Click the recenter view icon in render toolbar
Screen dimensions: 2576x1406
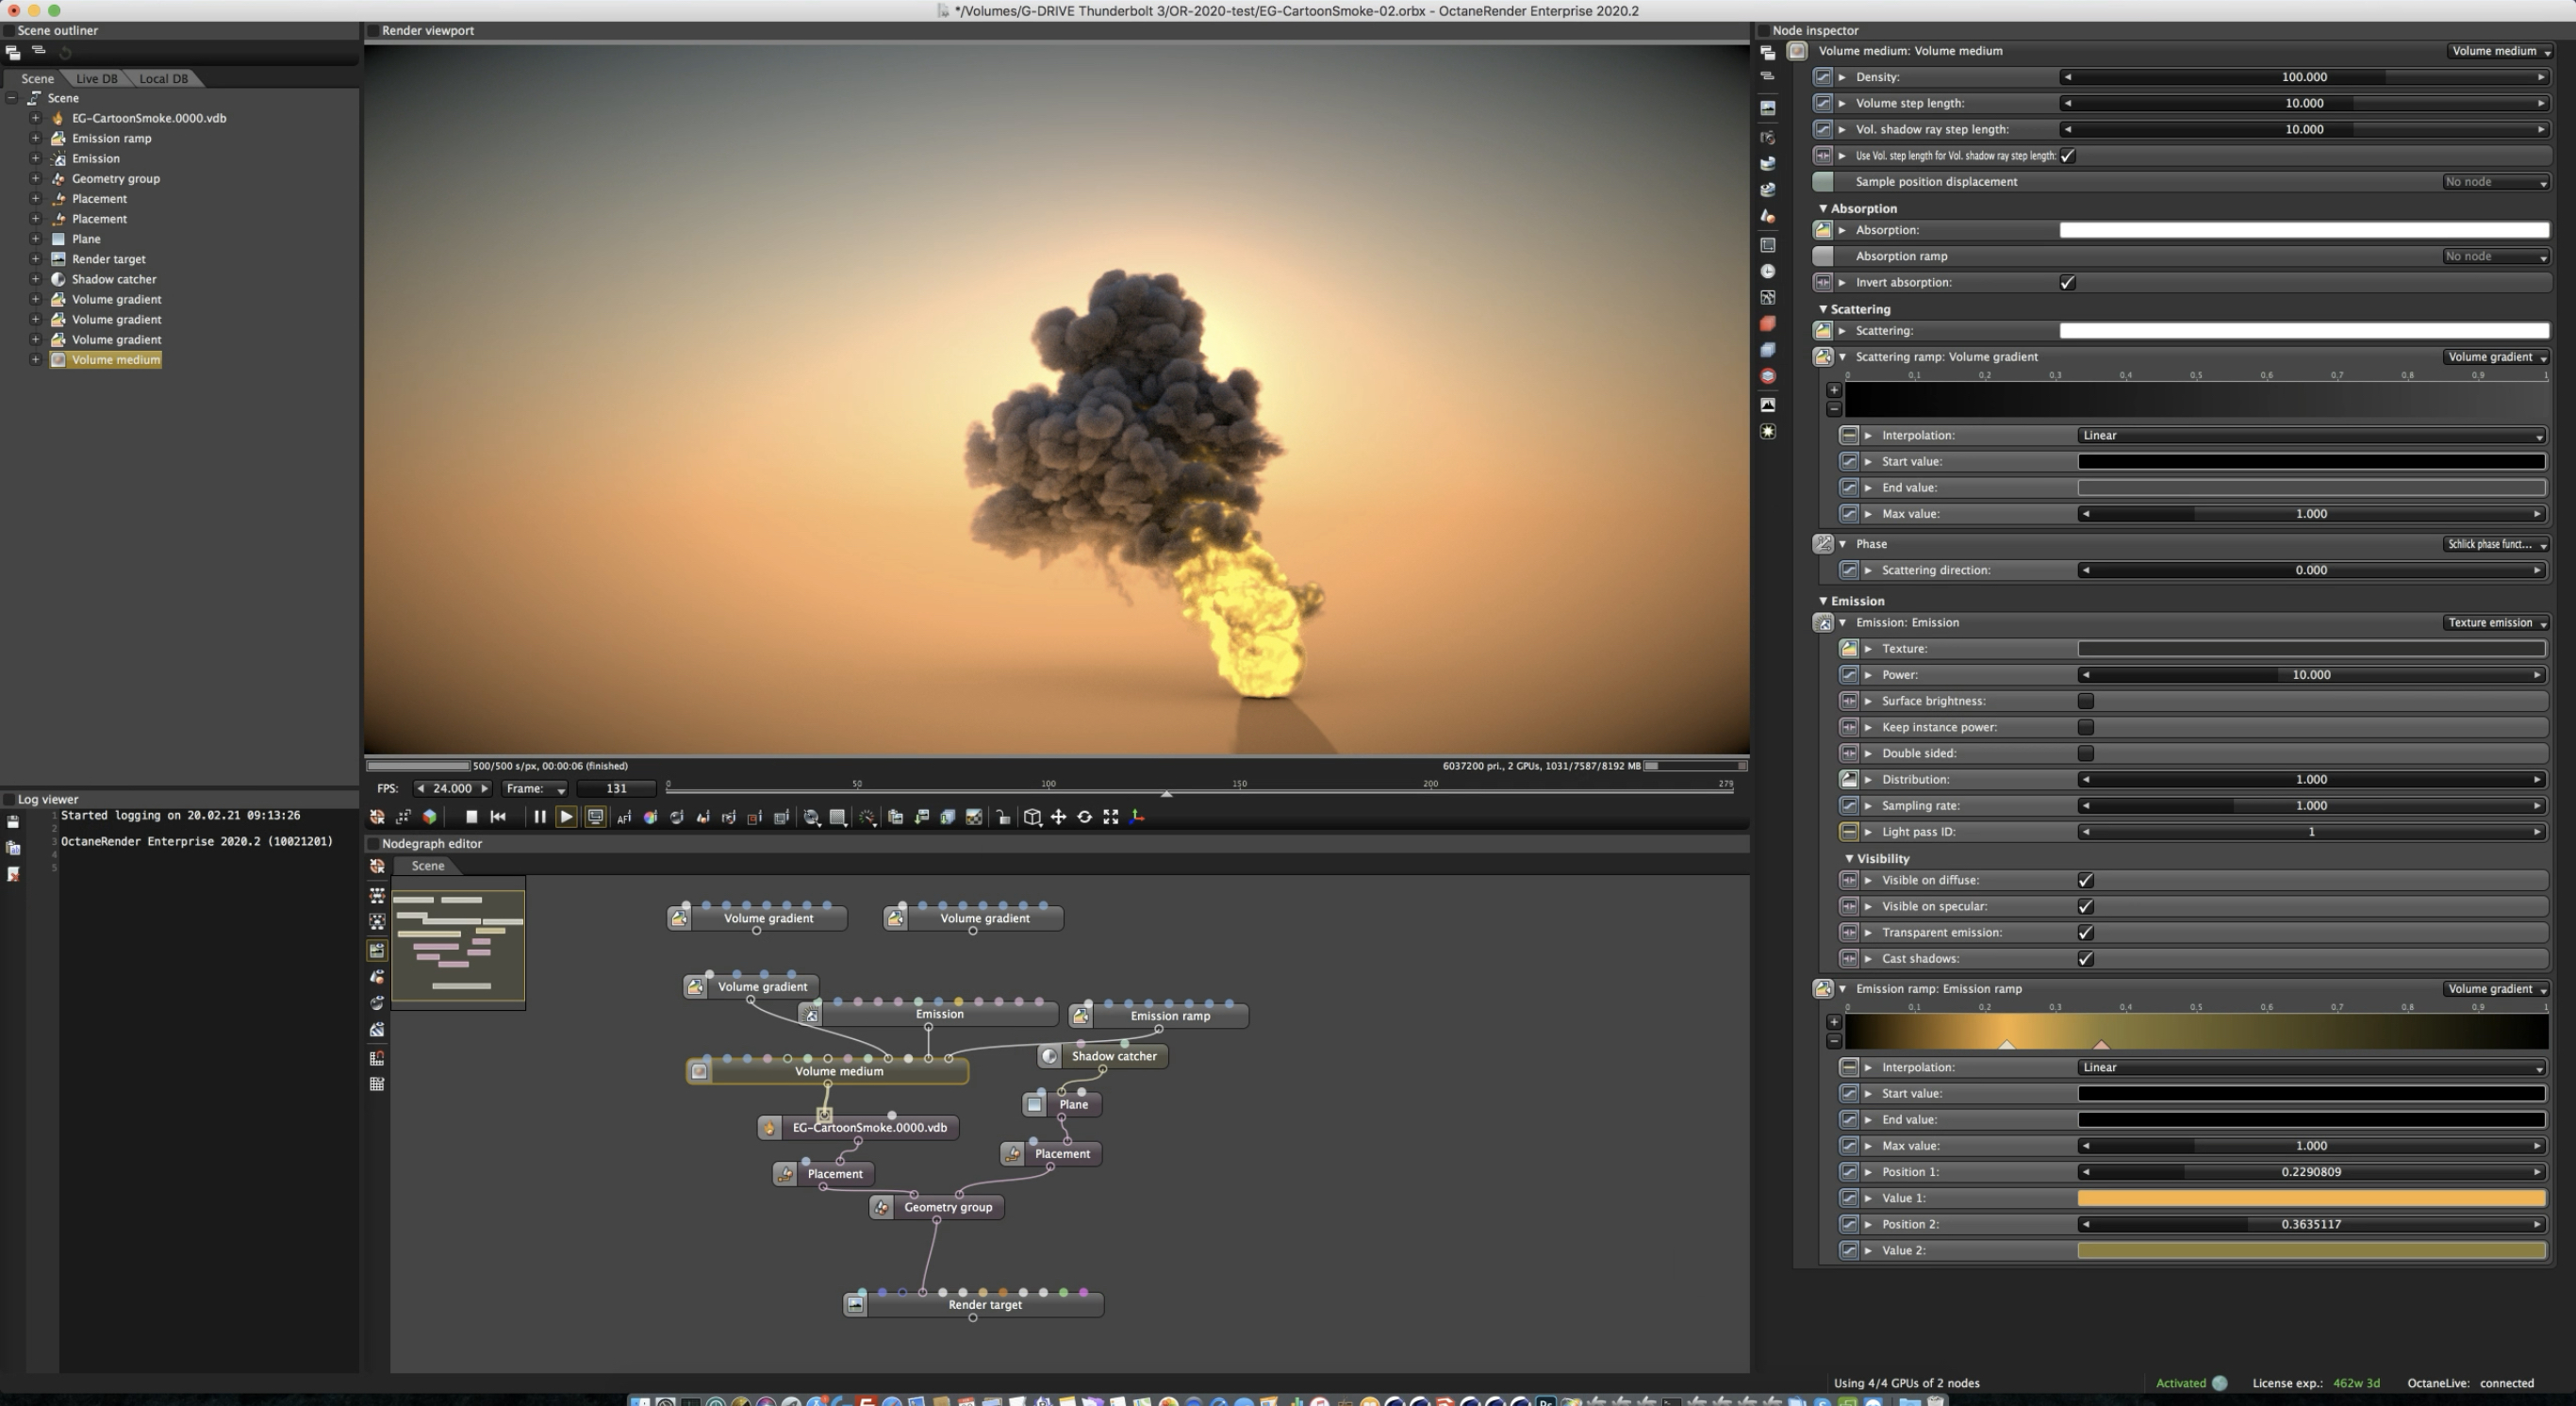pos(377,817)
